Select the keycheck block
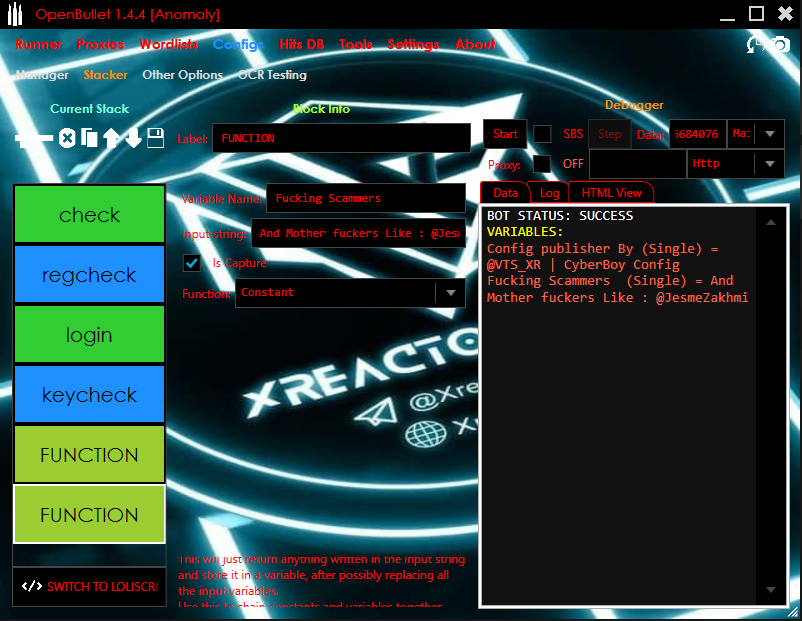802x621 pixels. pos(90,394)
